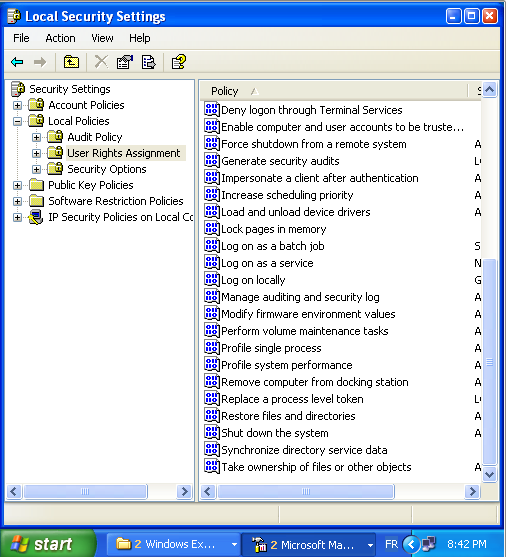Click the Start button
The height and width of the screenshot is (557, 506).
(x=48, y=544)
